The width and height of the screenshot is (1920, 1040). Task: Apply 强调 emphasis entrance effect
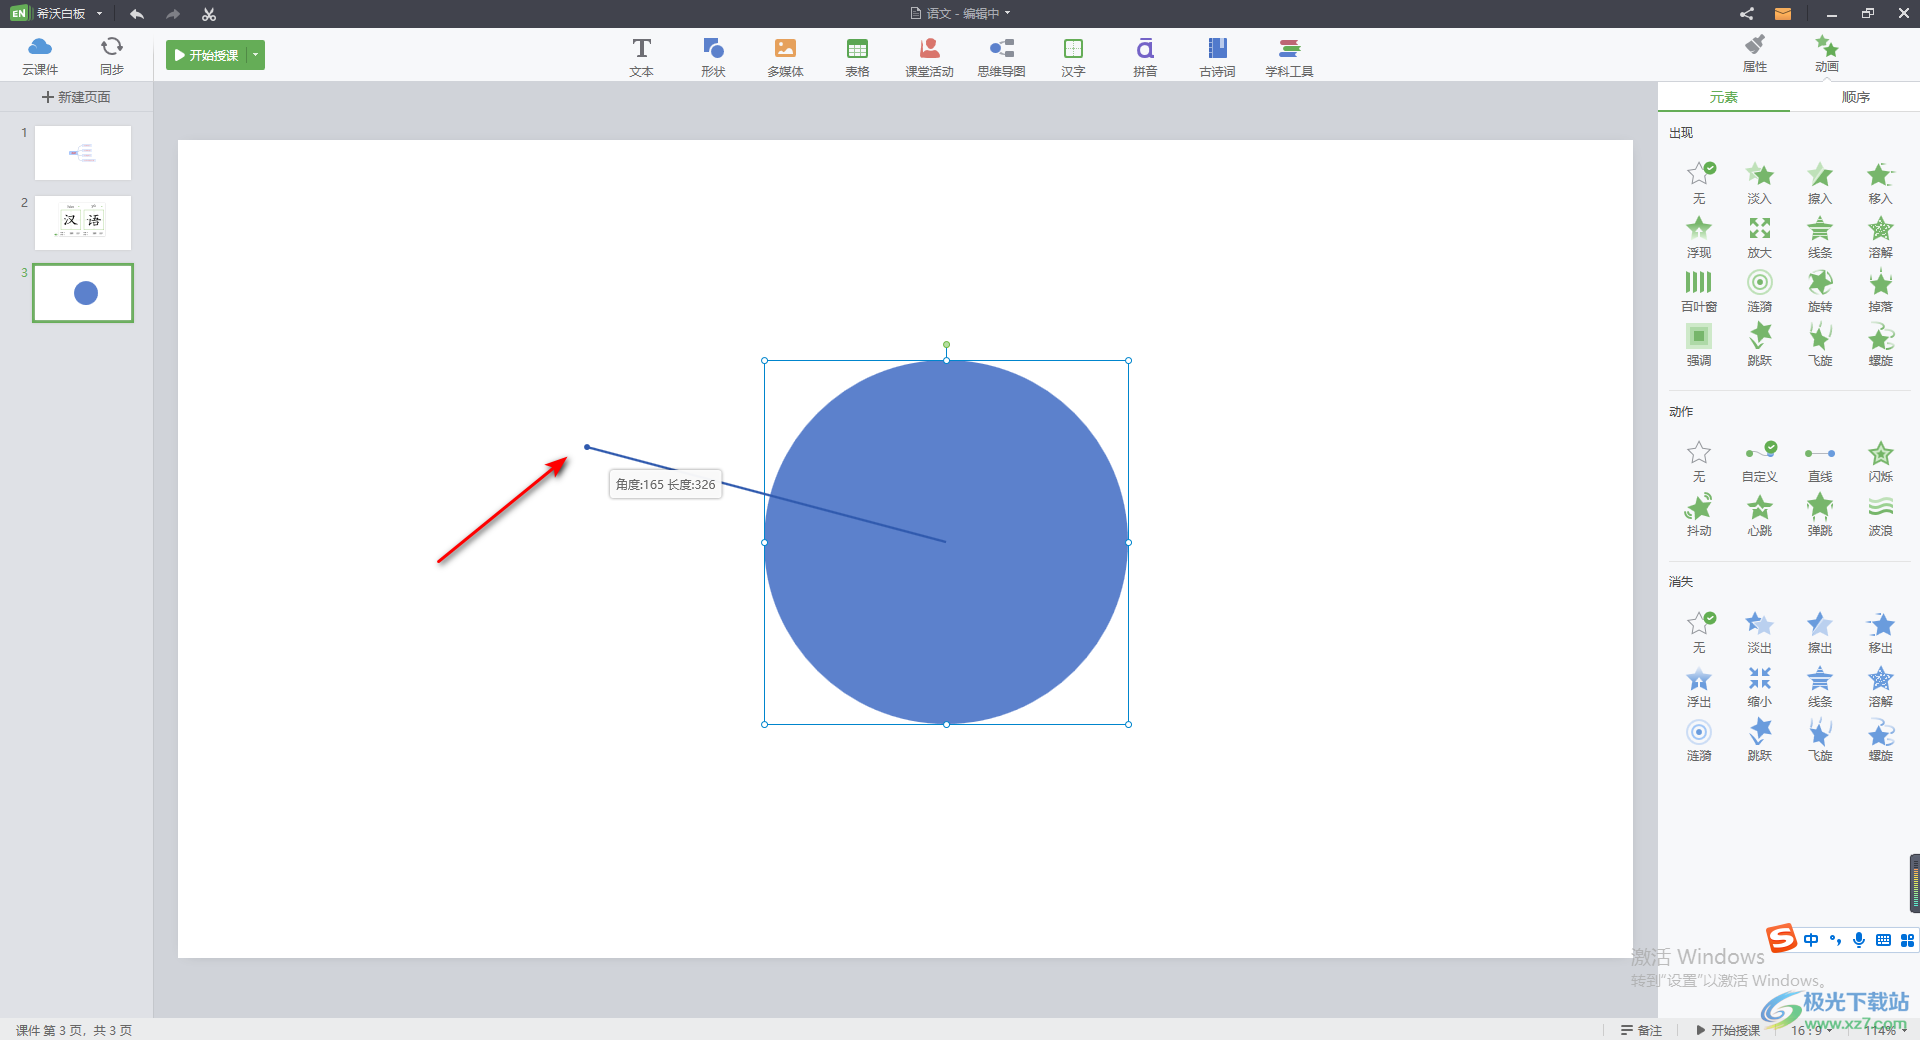(1699, 345)
